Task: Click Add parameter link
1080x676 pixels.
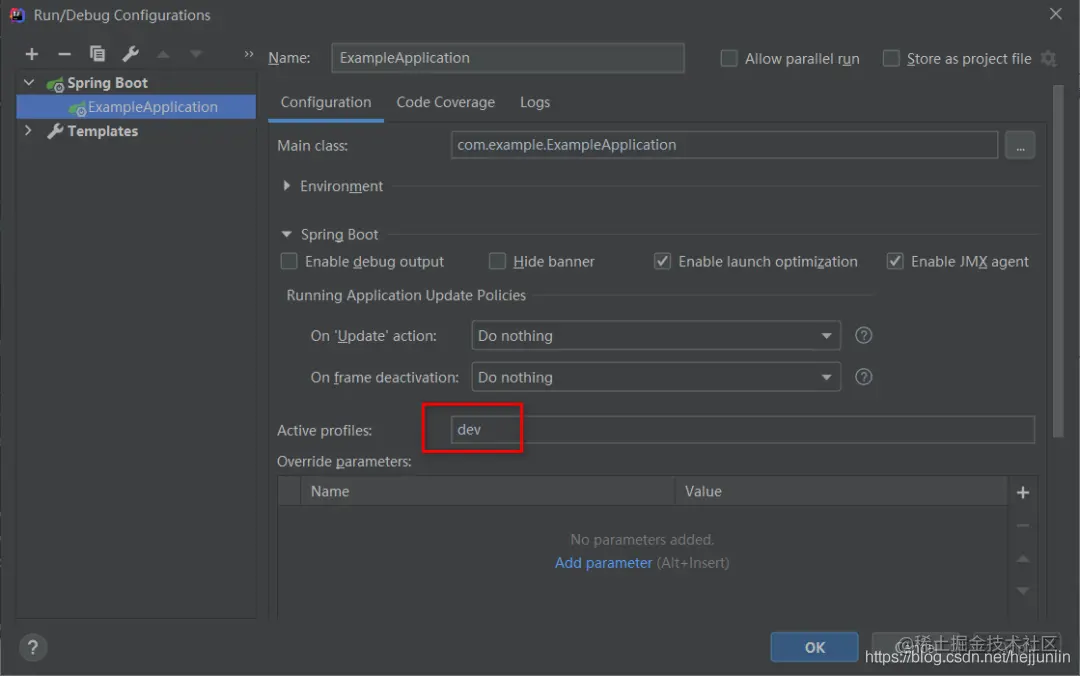Action: point(603,563)
